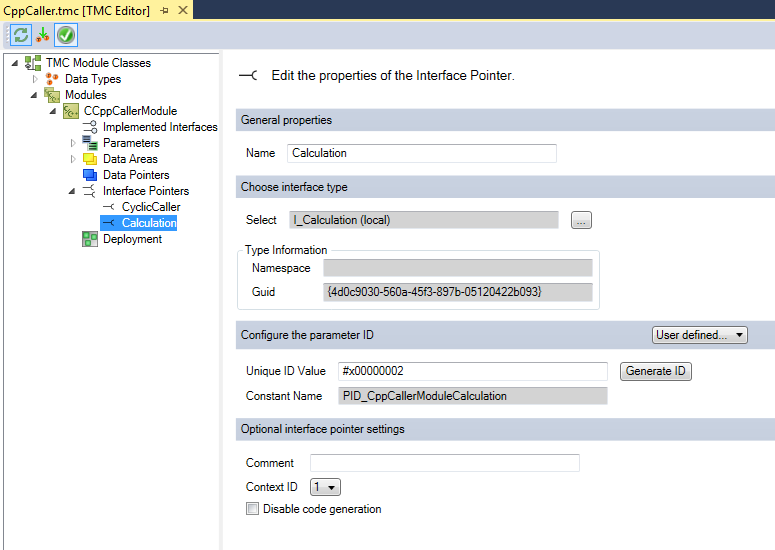
Task: Click the Name input field containing Calculation
Action: coord(422,153)
